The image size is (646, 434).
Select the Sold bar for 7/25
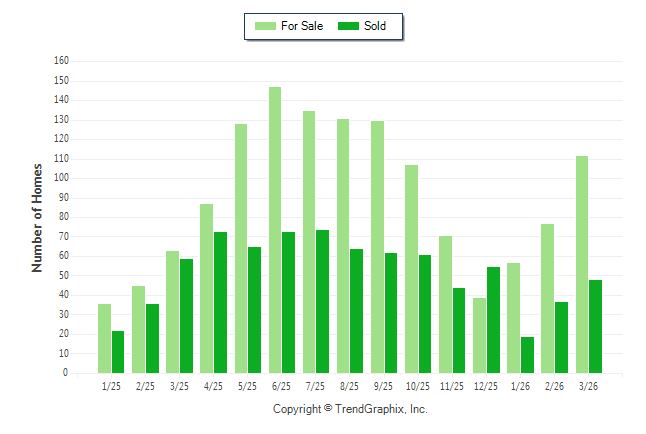pos(322,301)
